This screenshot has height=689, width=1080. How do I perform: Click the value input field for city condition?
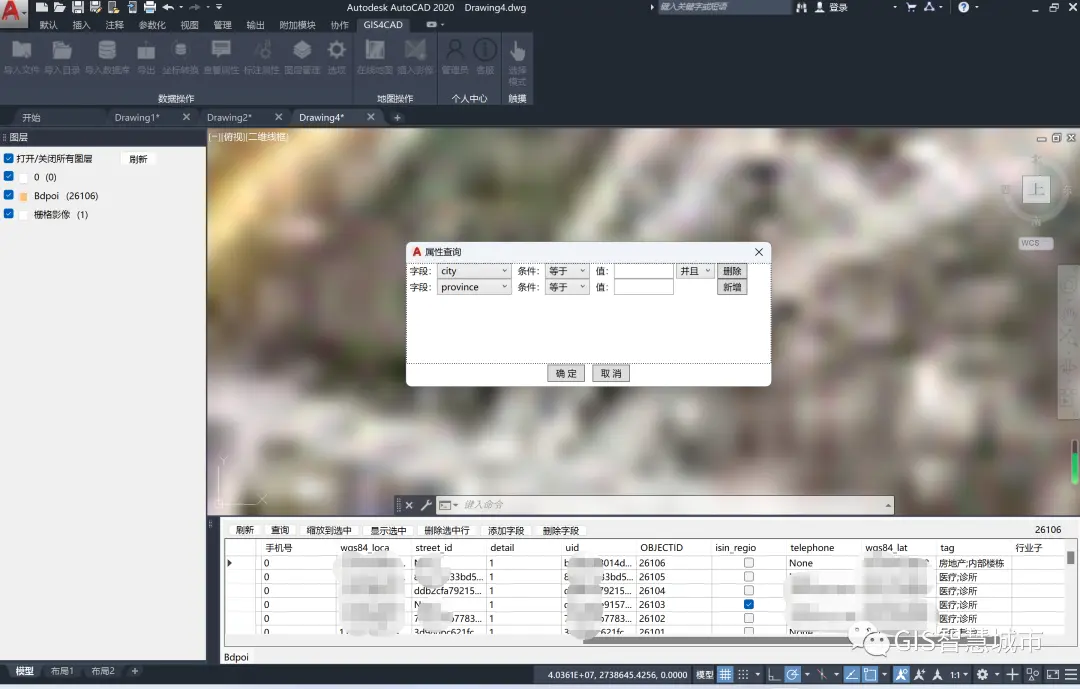[x=644, y=271]
